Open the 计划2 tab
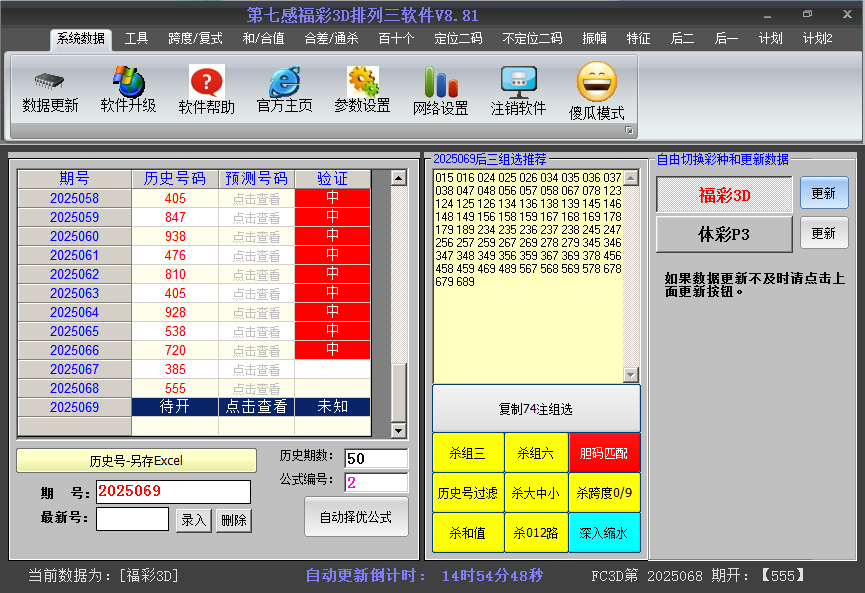This screenshot has width=865, height=593. [817, 39]
